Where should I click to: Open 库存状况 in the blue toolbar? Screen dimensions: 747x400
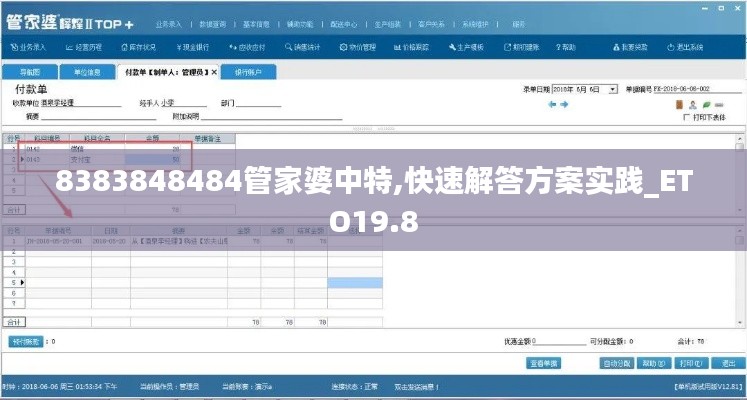pyautogui.click(x=138, y=48)
